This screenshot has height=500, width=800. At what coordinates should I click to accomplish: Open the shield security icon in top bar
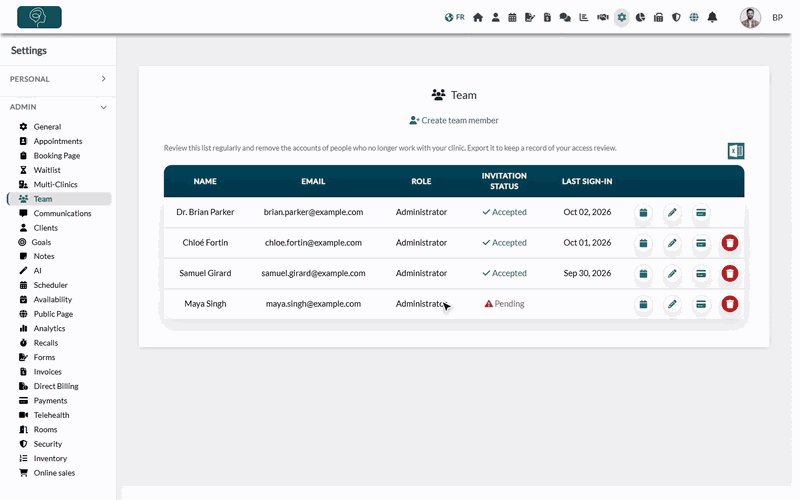pyautogui.click(x=676, y=17)
